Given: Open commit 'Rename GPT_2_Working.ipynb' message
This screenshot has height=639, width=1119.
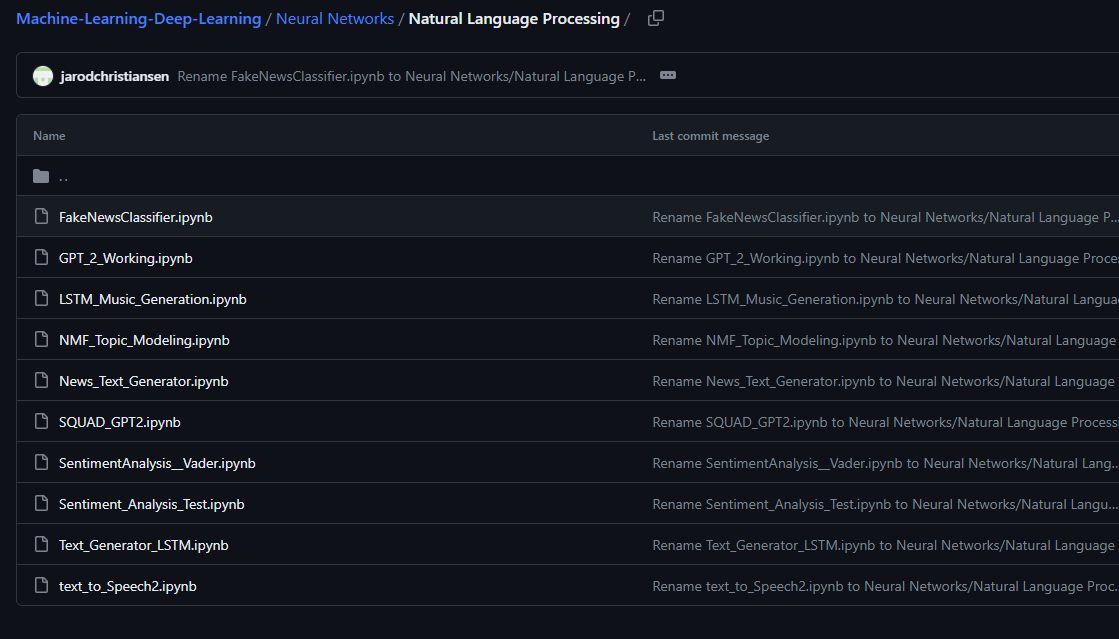Looking at the screenshot, I should pyautogui.click(x=885, y=258).
